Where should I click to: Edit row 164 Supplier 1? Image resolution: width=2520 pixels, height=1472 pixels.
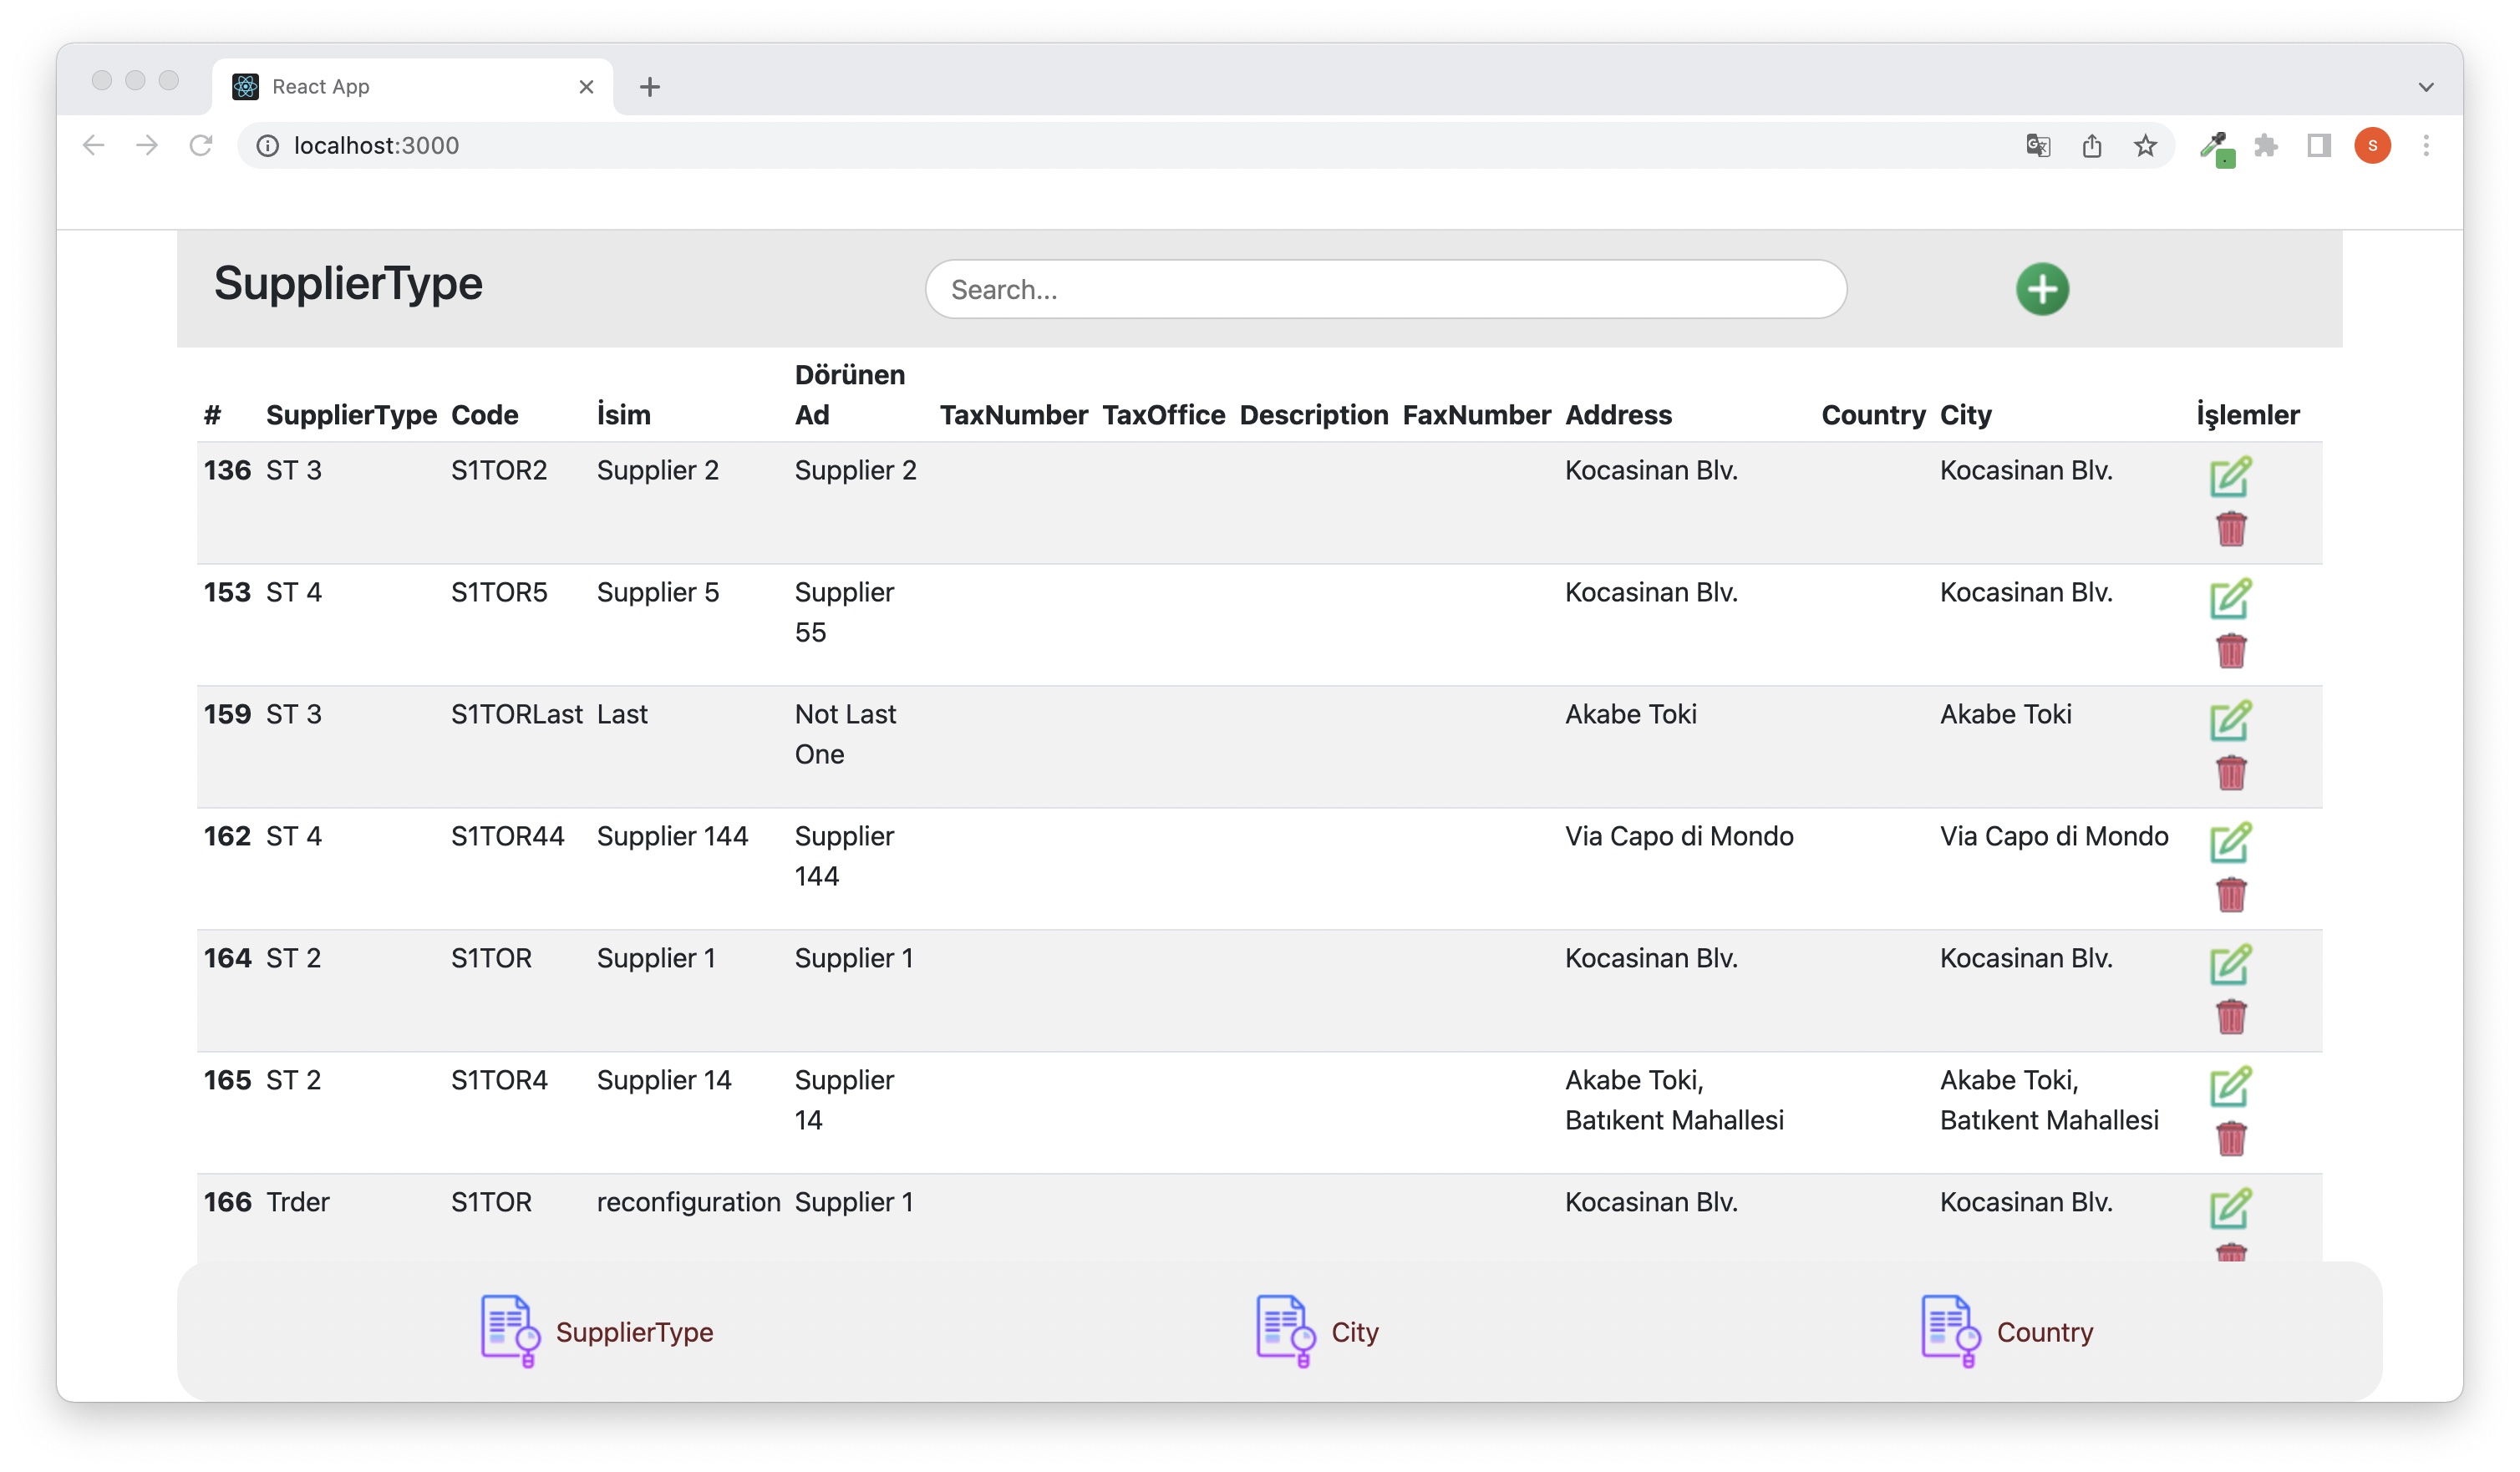coord(2230,965)
